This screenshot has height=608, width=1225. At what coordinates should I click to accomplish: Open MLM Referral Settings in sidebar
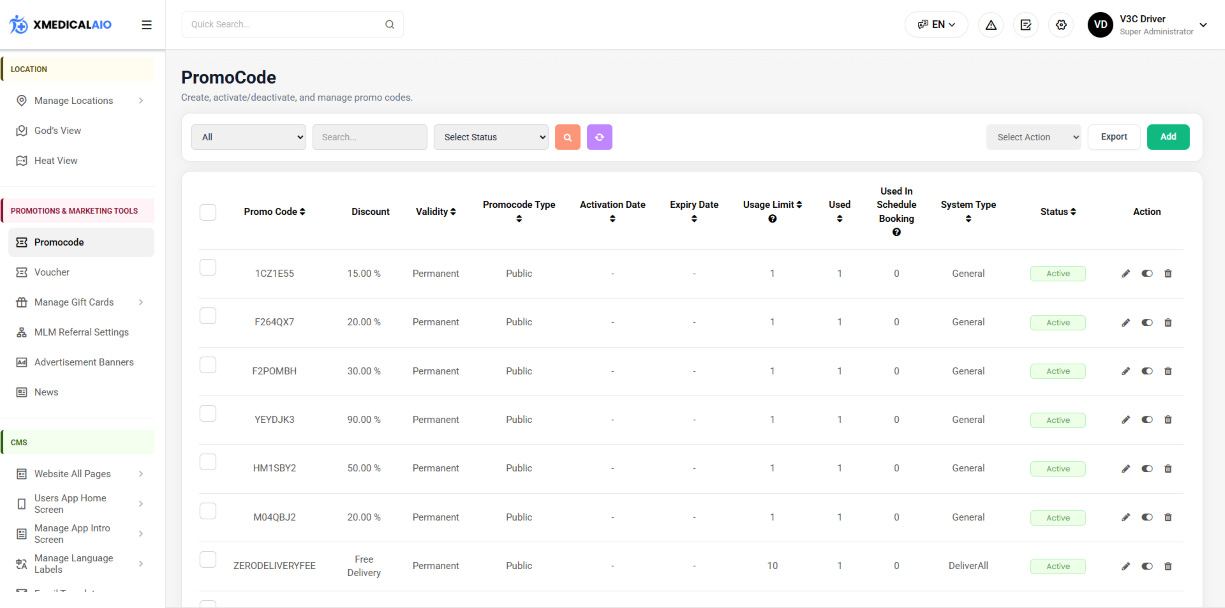[81, 332]
